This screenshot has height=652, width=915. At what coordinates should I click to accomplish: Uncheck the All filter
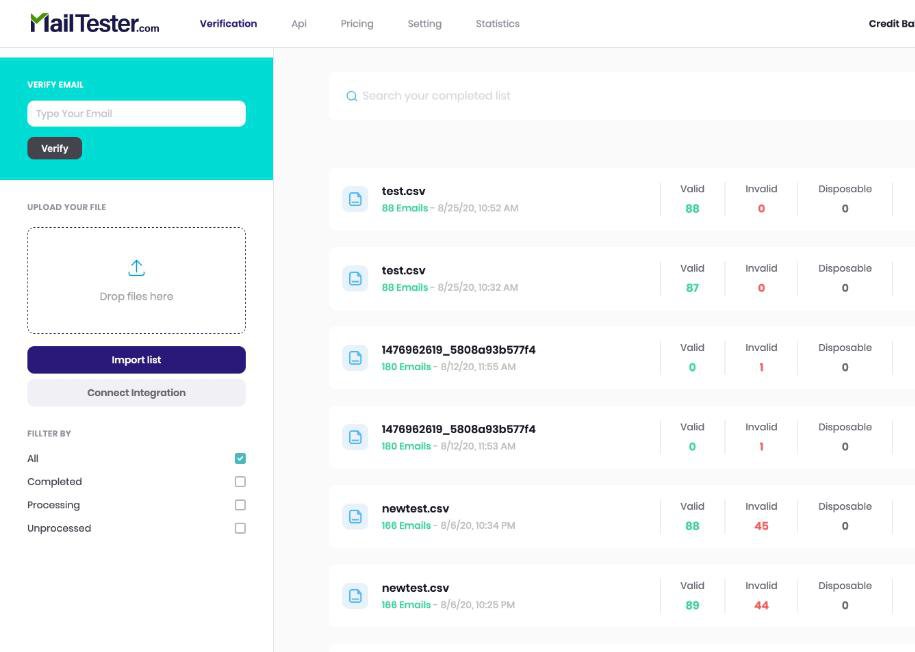tap(239, 458)
